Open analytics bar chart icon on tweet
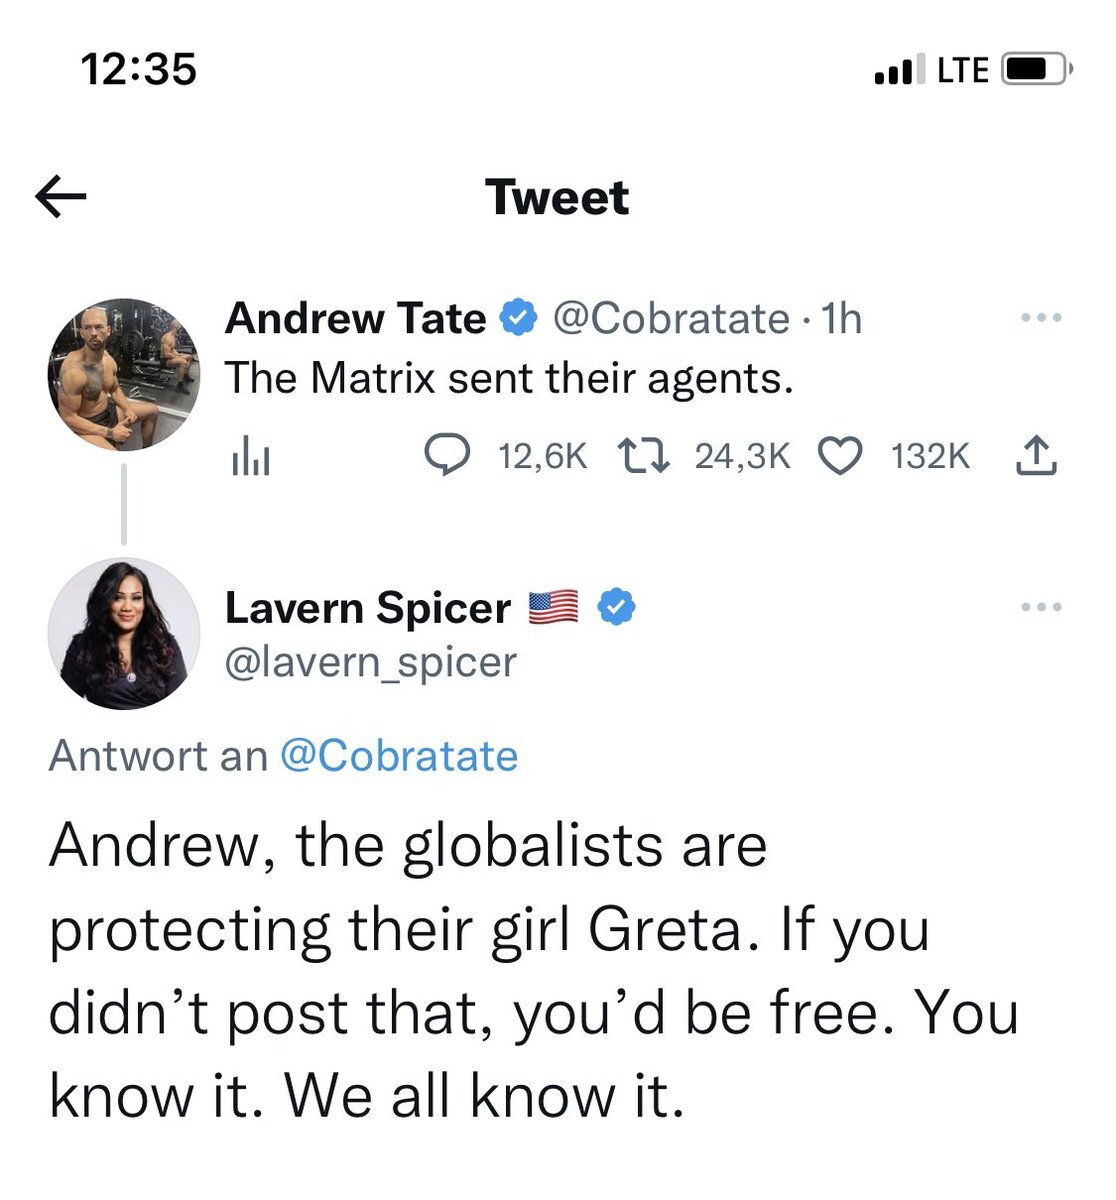 click(250, 458)
